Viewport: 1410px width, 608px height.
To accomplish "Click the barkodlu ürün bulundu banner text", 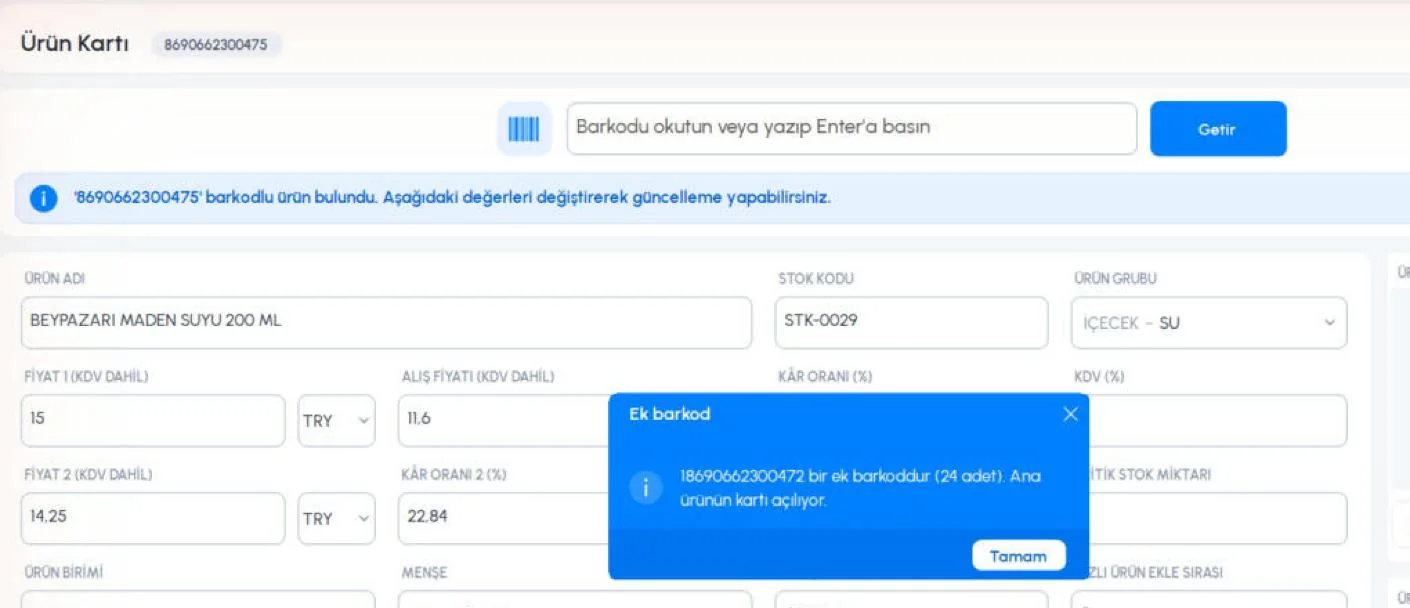I will [452, 198].
